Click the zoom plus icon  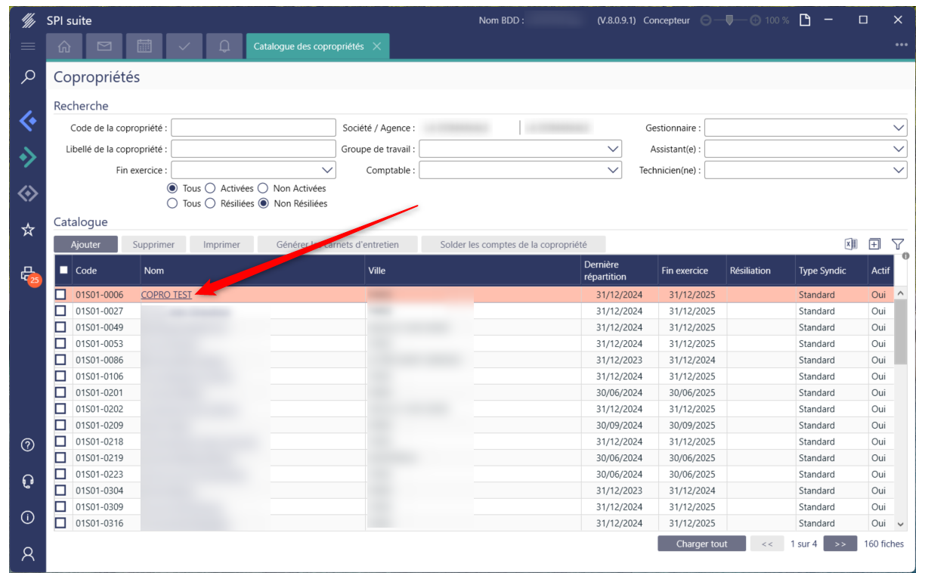point(755,20)
